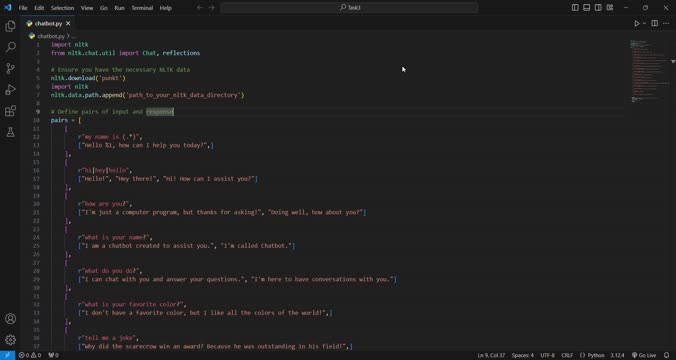
Task: Open the Accounts menu icon
Action: [x=10, y=319]
